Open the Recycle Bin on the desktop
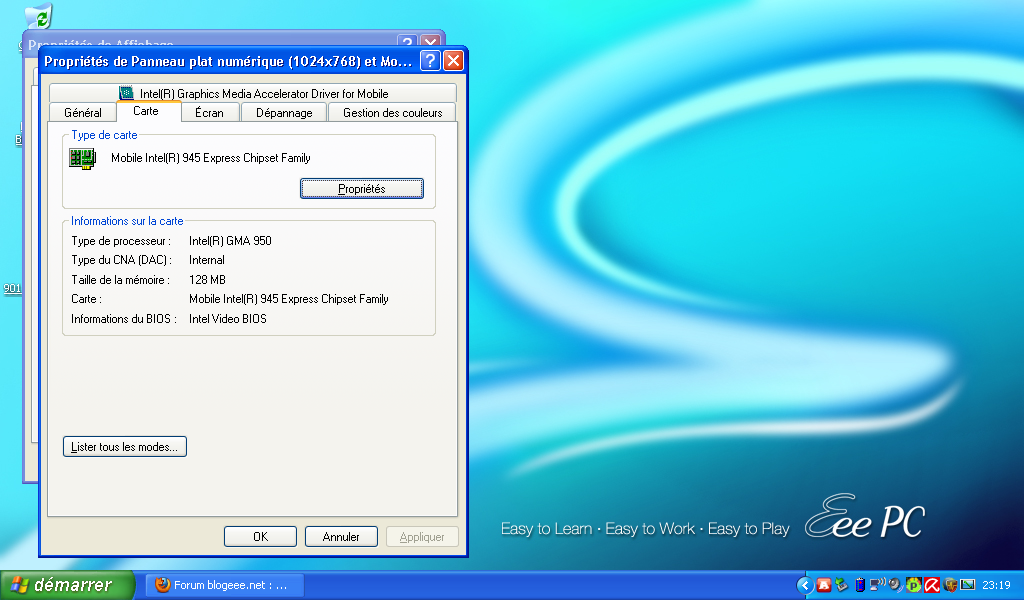 40,17
